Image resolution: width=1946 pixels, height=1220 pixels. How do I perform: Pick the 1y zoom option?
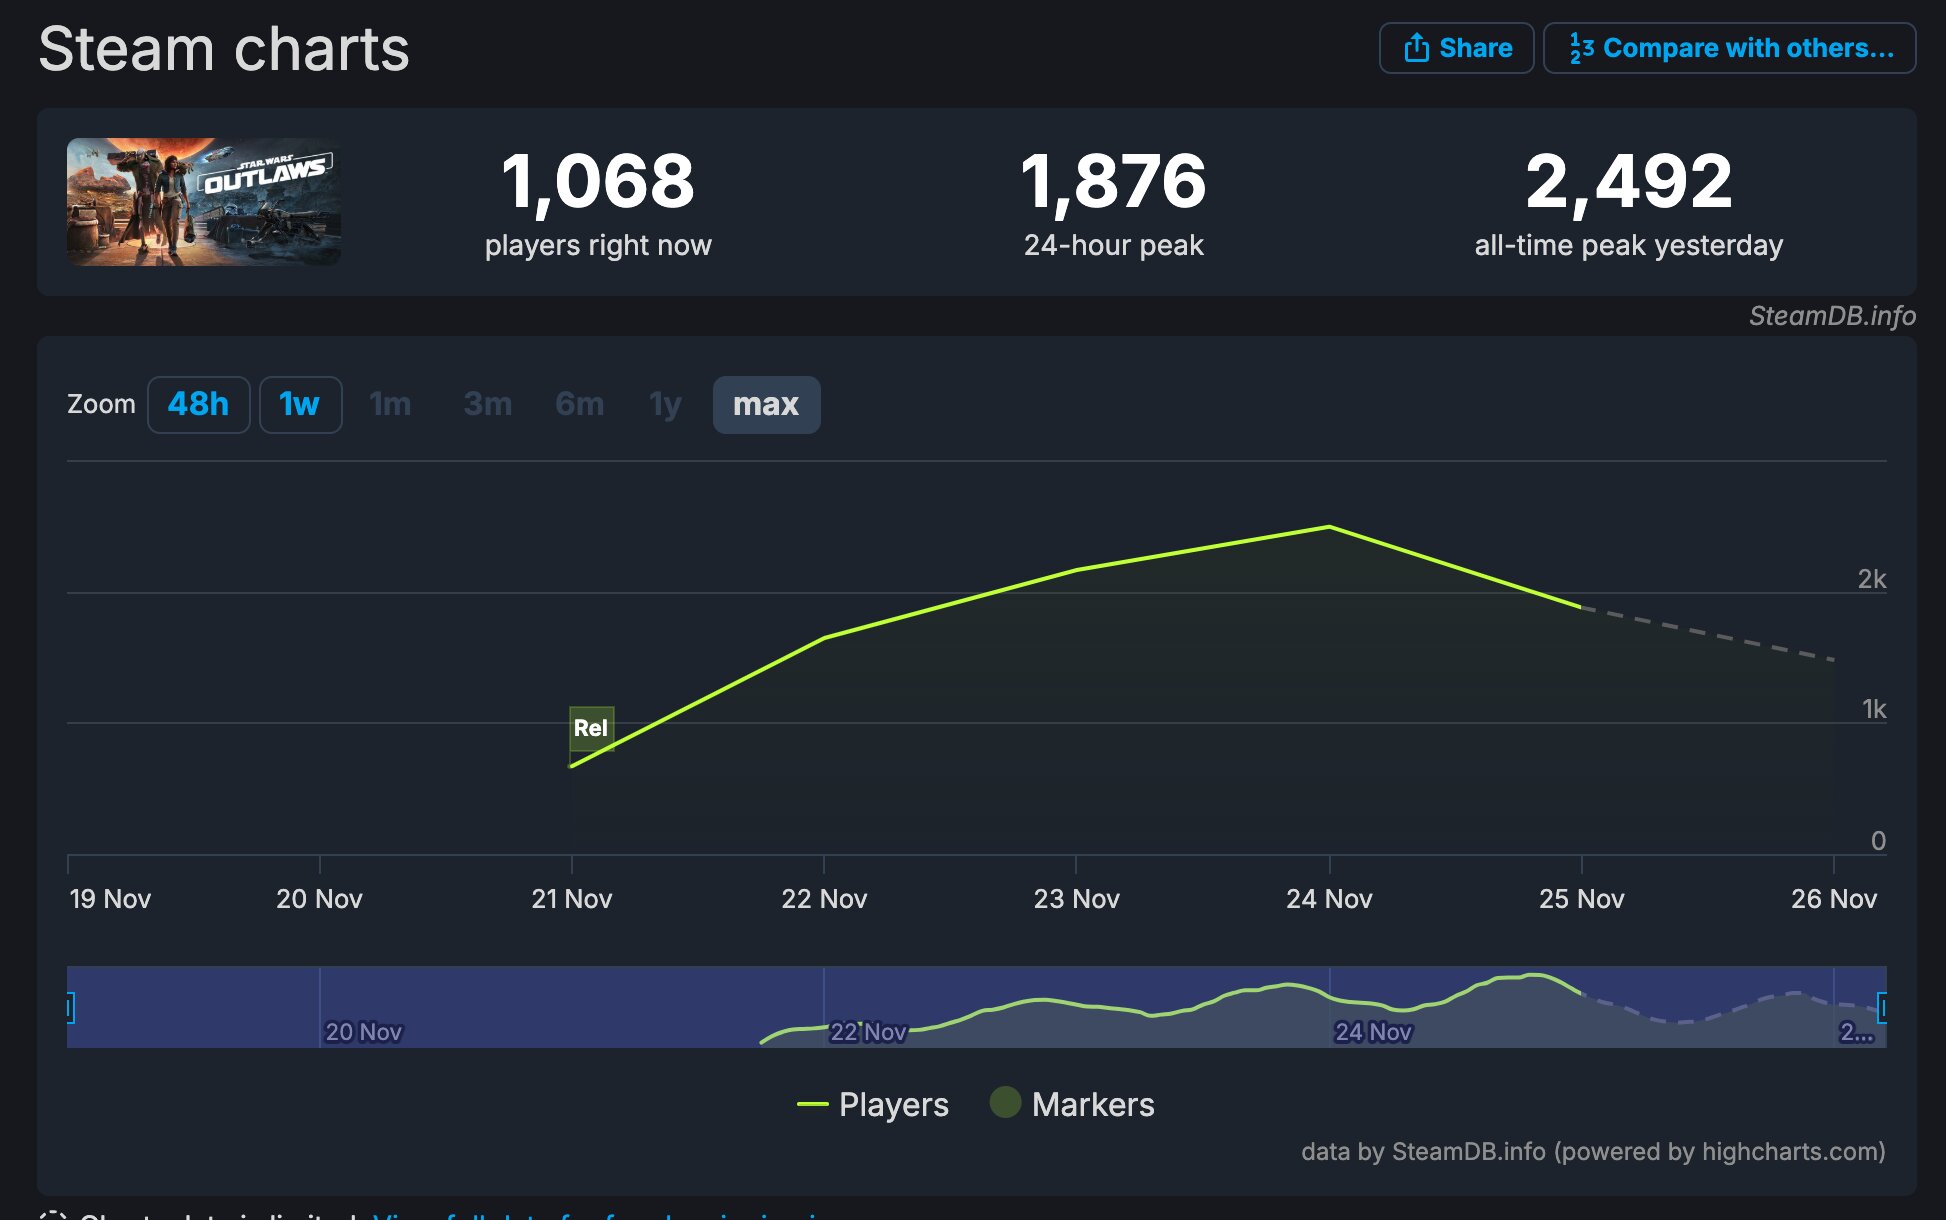tap(665, 404)
